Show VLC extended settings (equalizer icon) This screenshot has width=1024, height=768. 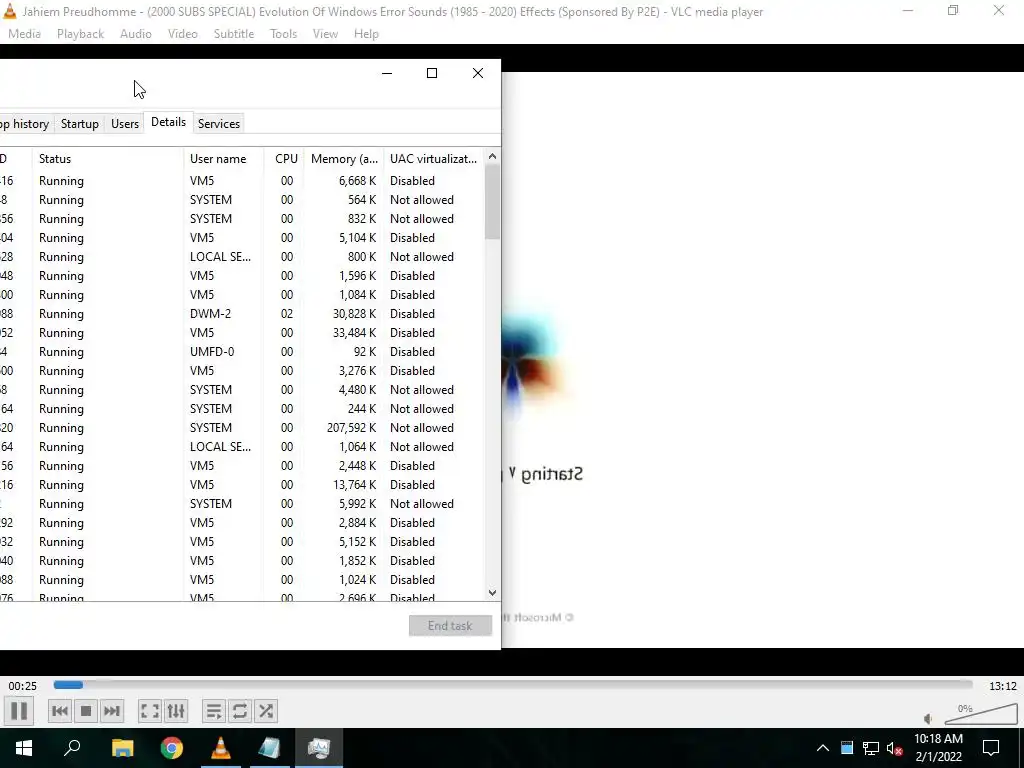(176, 711)
